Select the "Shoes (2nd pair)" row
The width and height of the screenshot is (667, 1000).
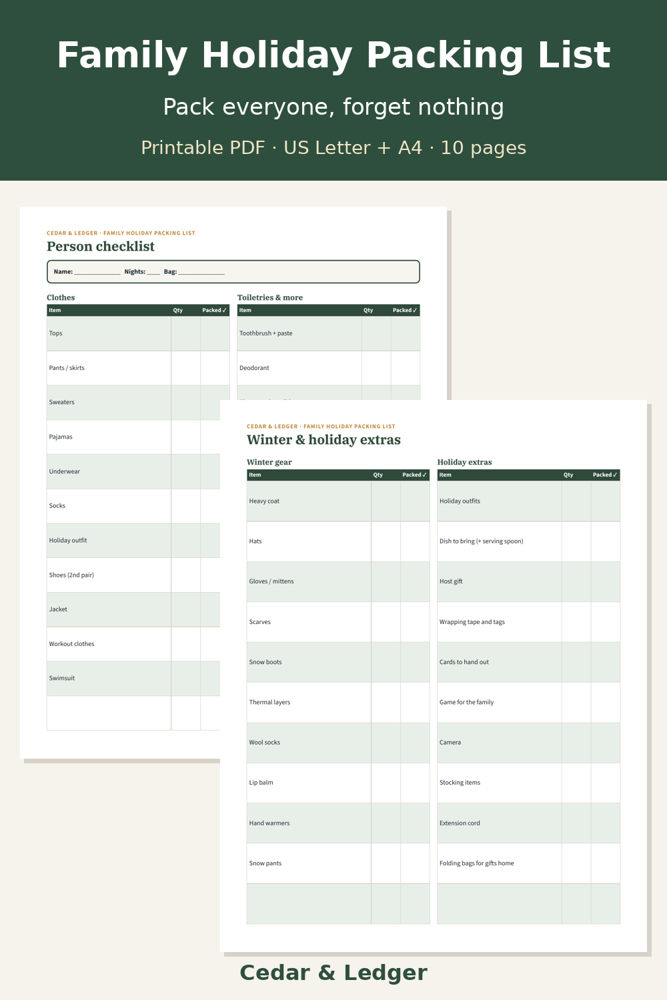coord(133,575)
